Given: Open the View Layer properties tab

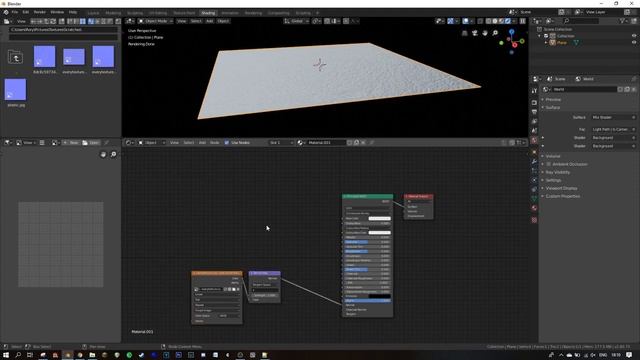Looking at the screenshot, I should pos(534,121).
